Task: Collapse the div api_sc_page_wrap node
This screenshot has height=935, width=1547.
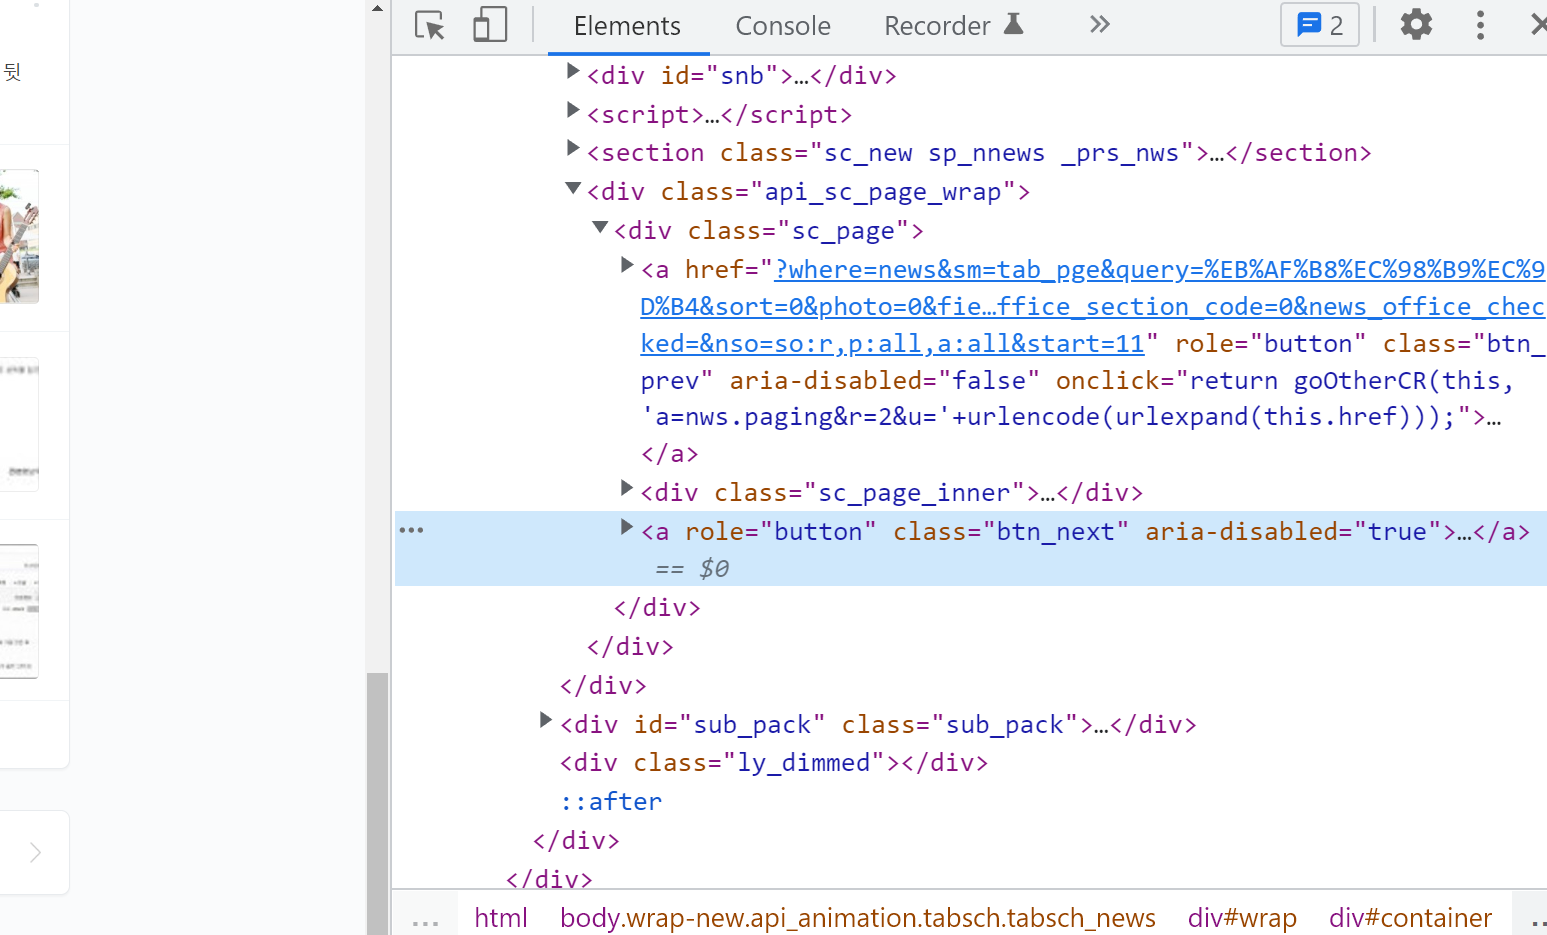Action: 573,188
